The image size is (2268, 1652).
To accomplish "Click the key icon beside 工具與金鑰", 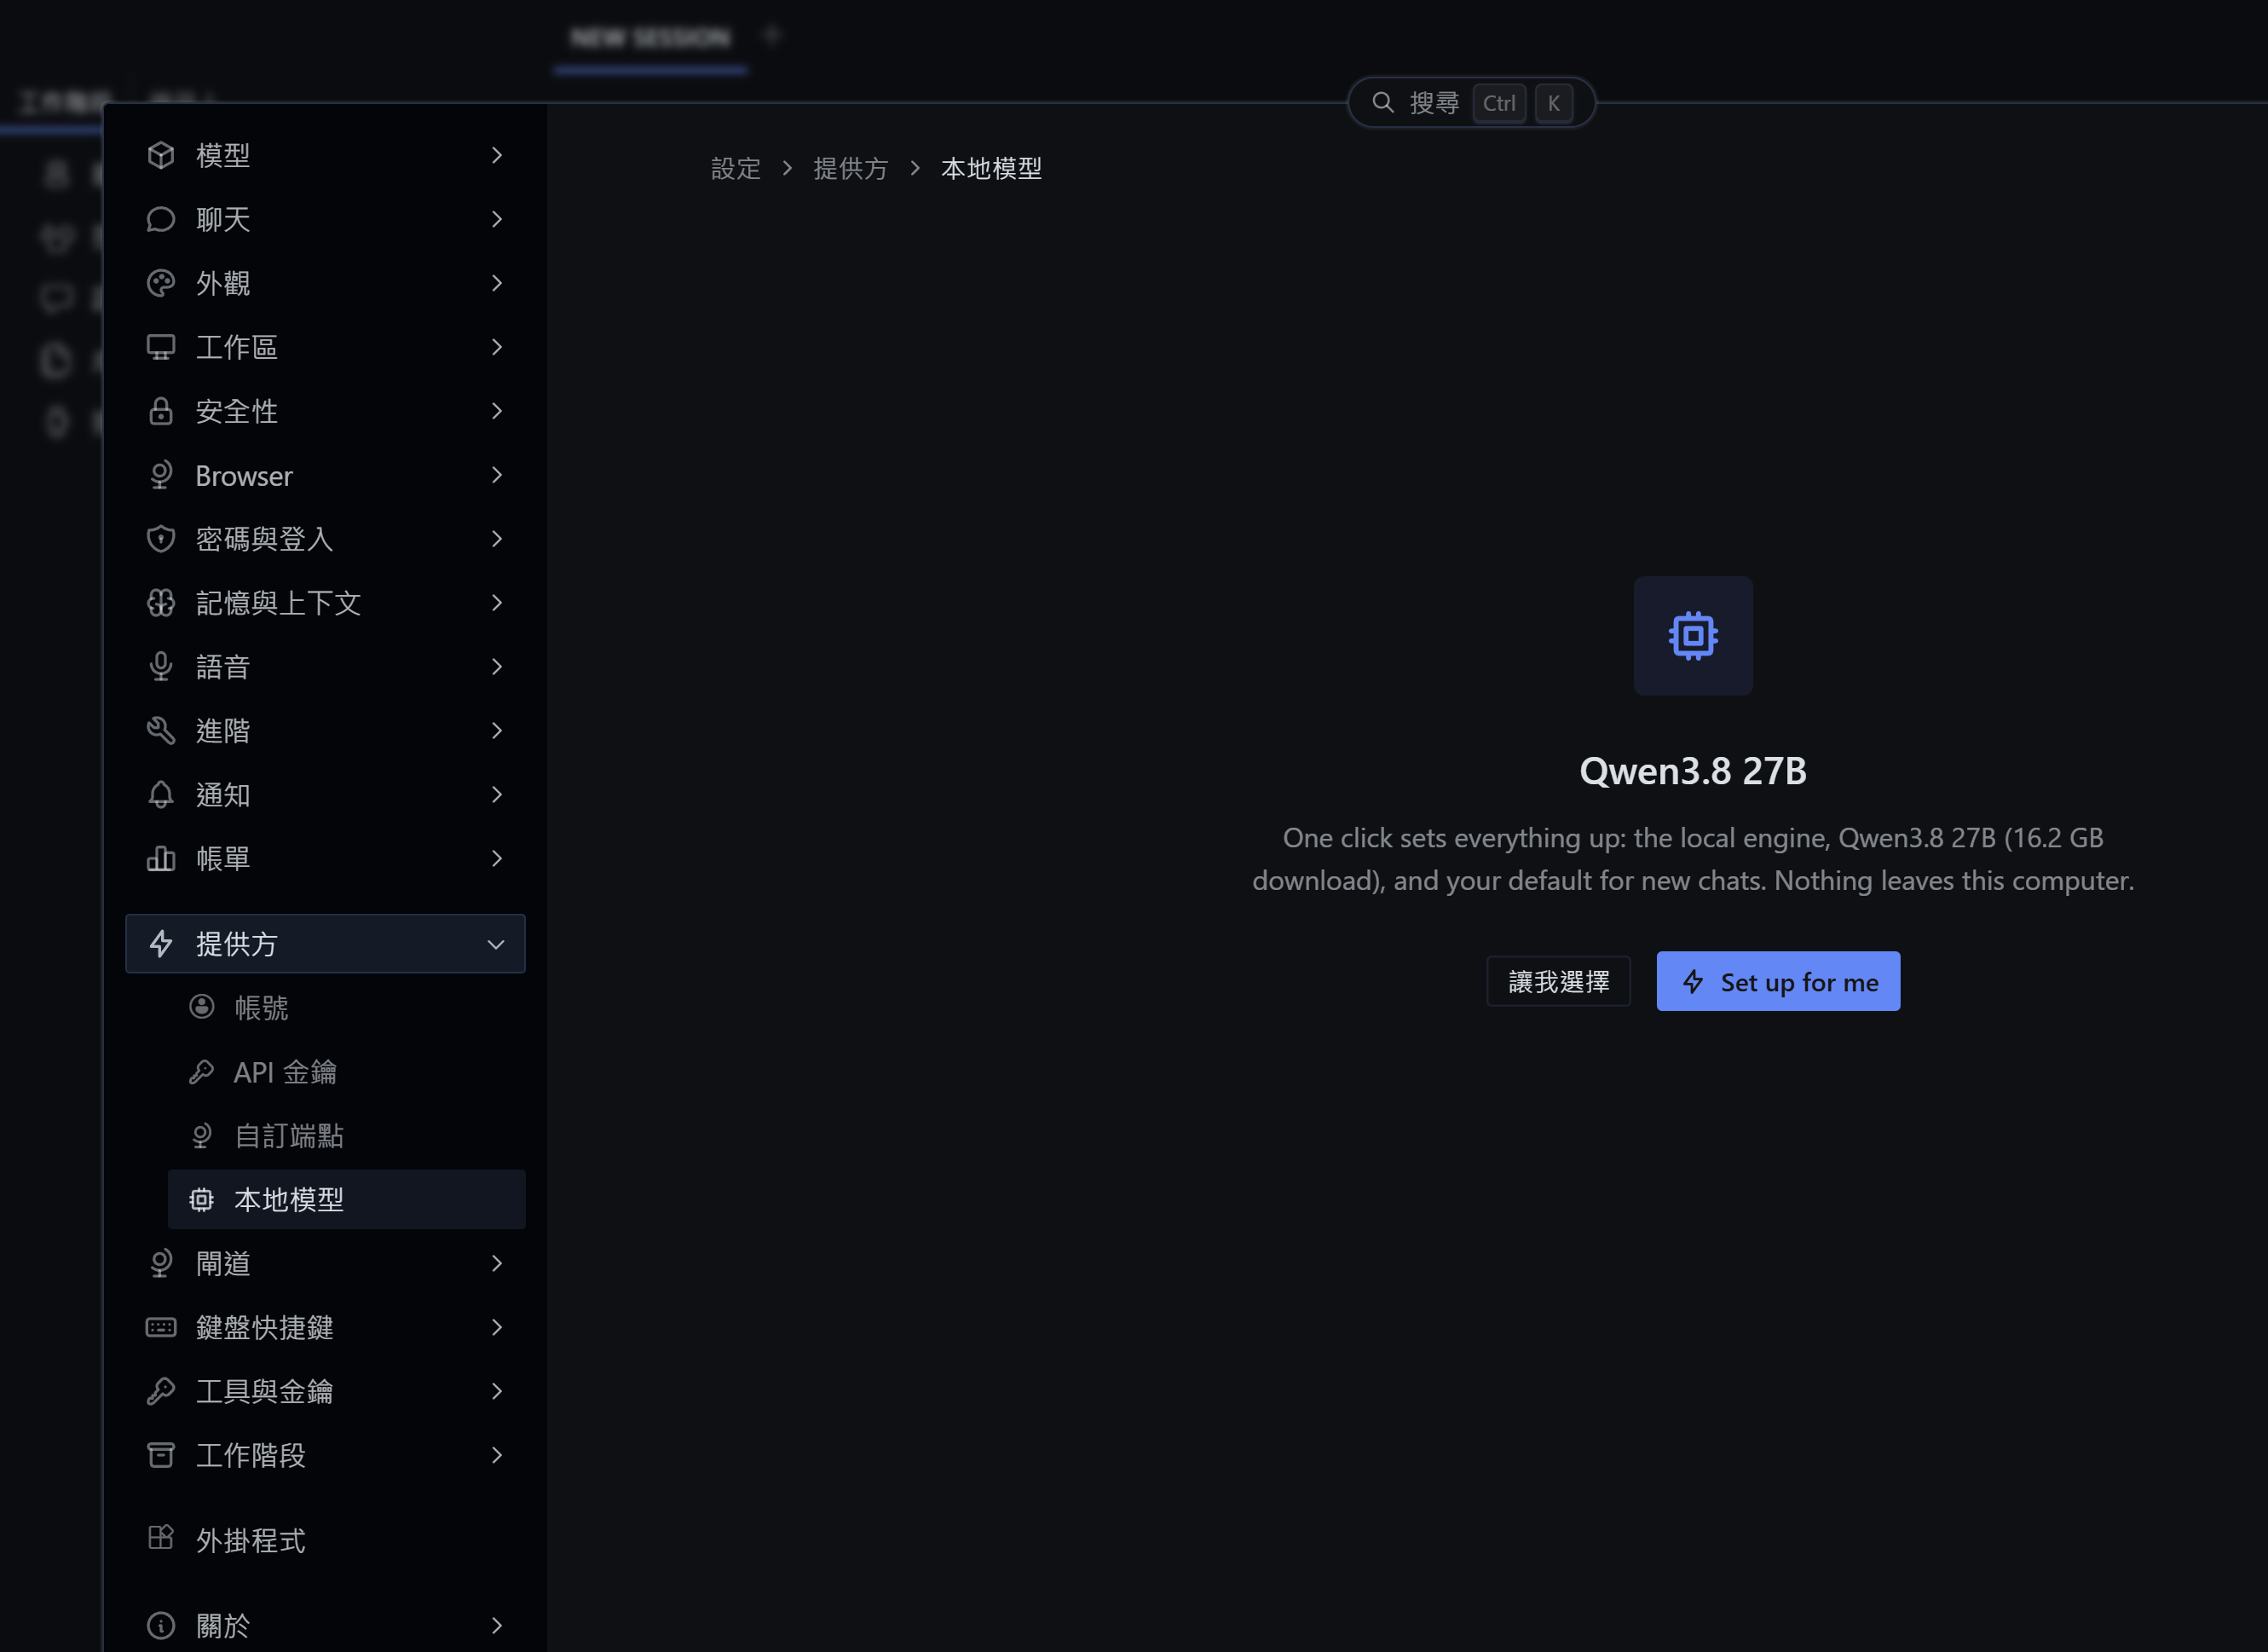I will [161, 1391].
